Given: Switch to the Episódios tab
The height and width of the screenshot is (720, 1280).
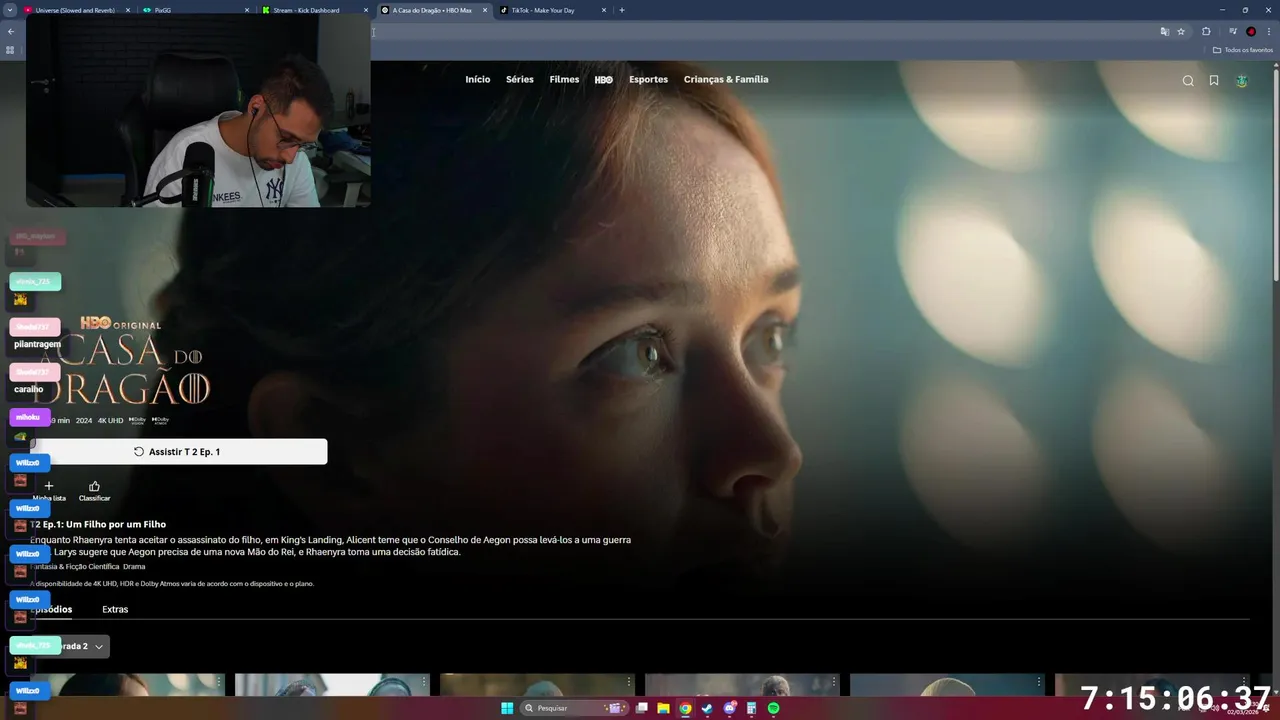Looking at the screenshot, I should tap(51, 609).
